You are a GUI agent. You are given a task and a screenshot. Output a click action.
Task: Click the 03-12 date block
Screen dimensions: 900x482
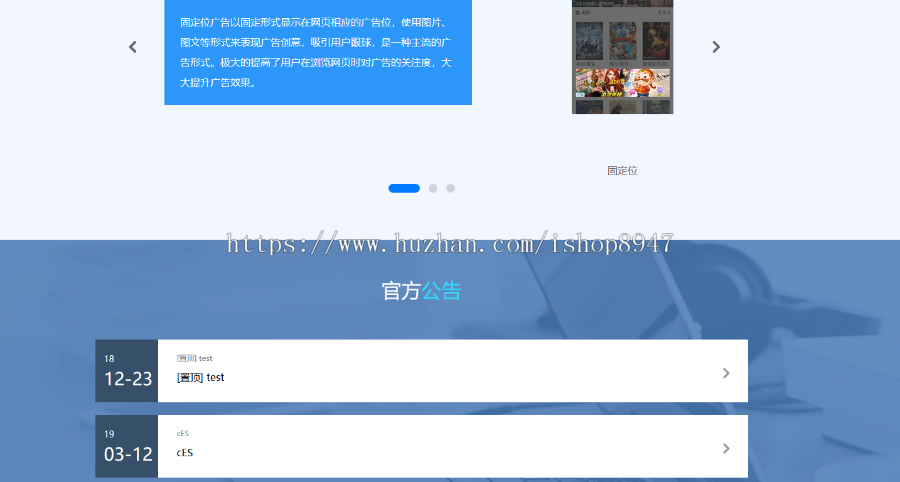click(126, 446)
